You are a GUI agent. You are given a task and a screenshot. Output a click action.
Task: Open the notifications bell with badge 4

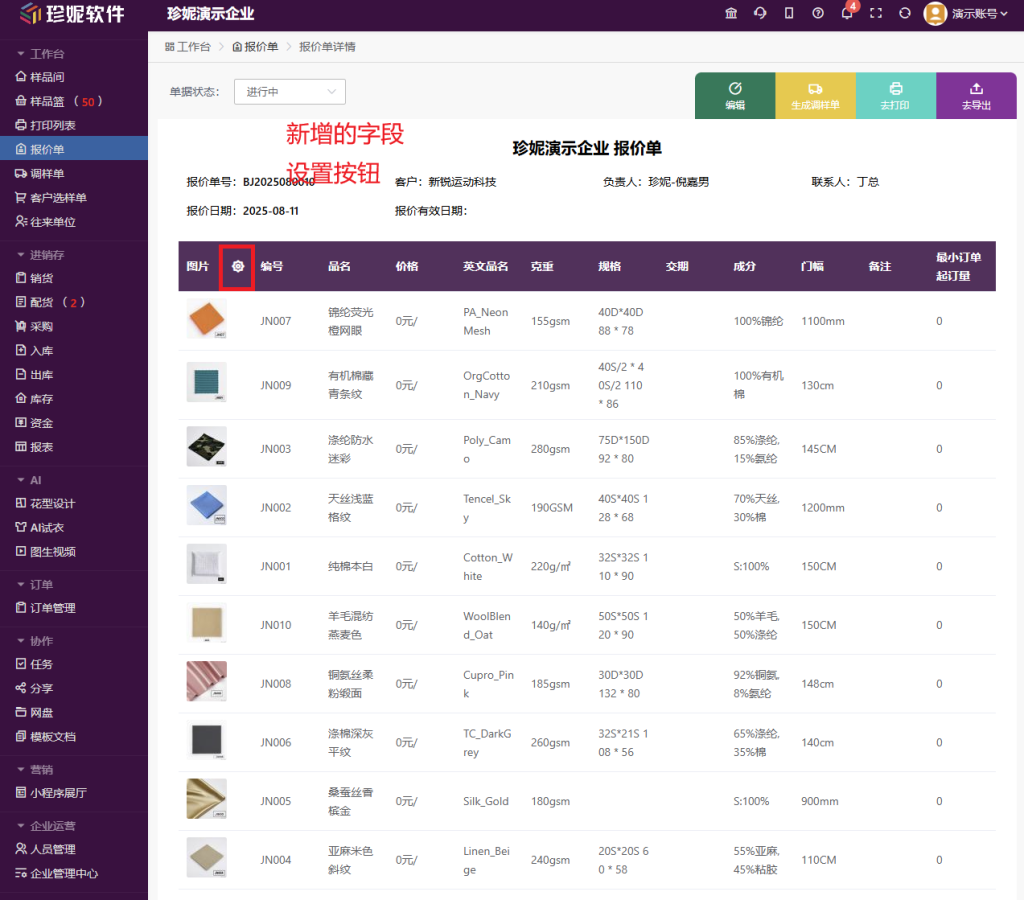844,14
